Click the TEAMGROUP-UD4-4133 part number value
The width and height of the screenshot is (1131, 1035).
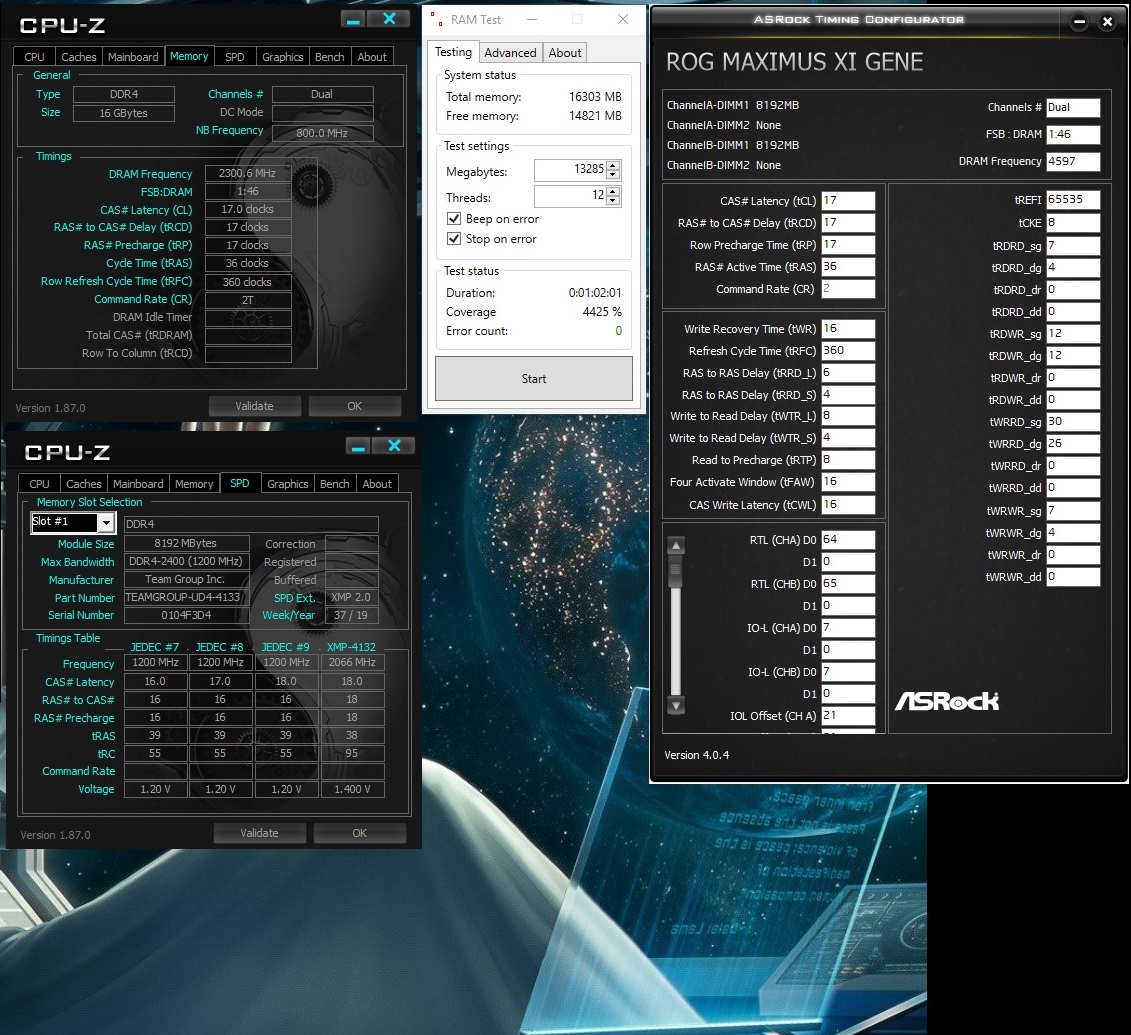[187, 597]
